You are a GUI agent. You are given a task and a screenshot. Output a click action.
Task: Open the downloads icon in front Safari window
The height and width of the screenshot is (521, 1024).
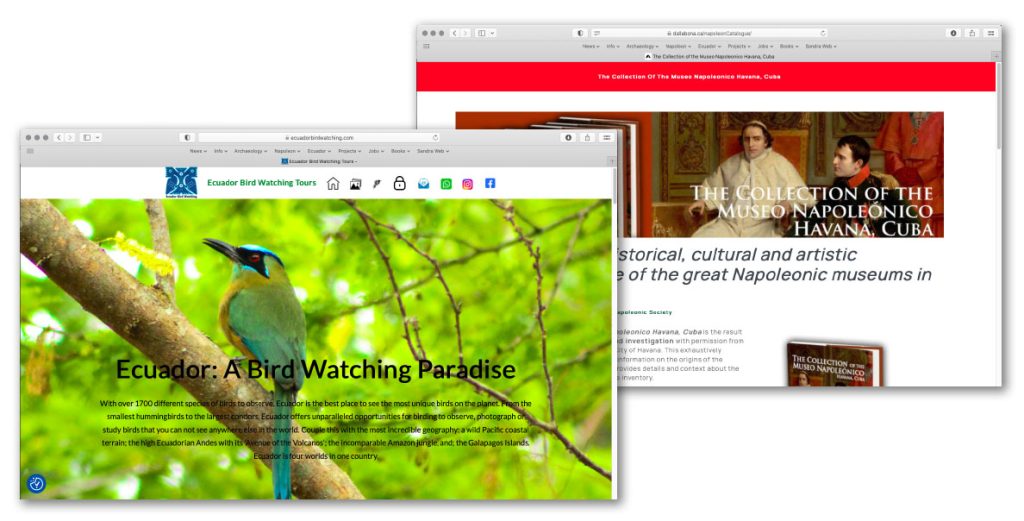(x=568, y=138)
